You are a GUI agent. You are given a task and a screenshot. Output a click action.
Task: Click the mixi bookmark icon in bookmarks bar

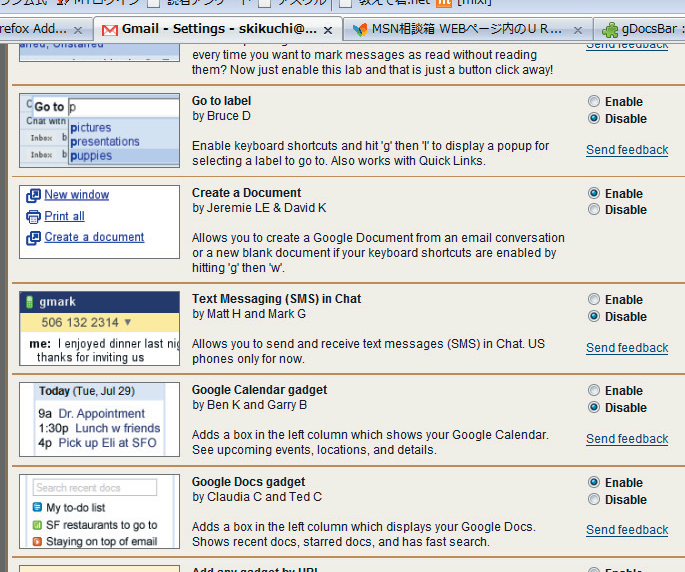pyautogui.click(x=444, y=3)
